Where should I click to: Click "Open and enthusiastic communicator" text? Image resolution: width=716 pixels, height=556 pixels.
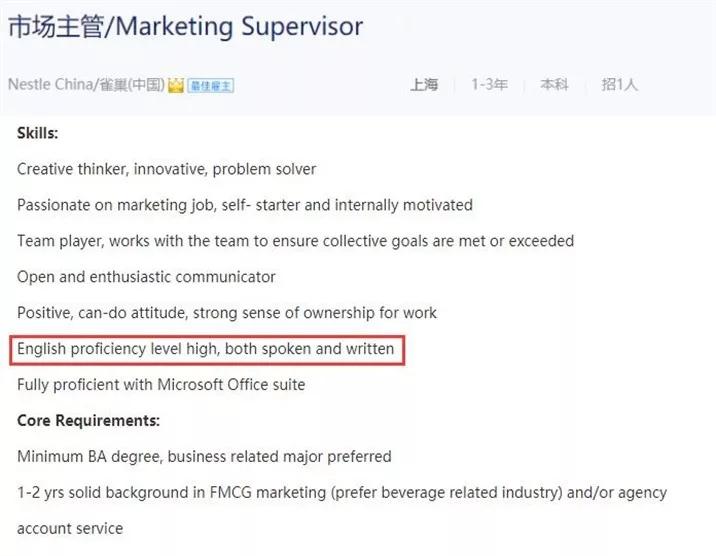click(146, 277)
